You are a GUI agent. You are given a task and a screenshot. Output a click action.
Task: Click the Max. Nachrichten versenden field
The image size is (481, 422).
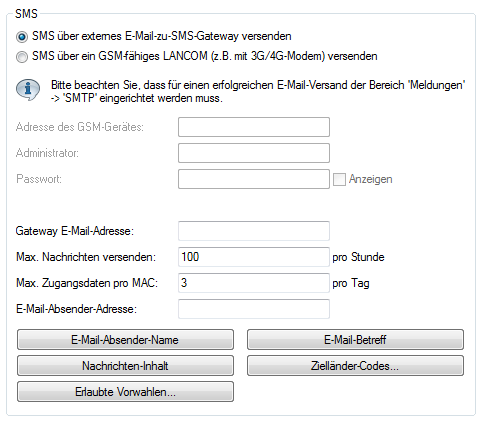[254, 257]
